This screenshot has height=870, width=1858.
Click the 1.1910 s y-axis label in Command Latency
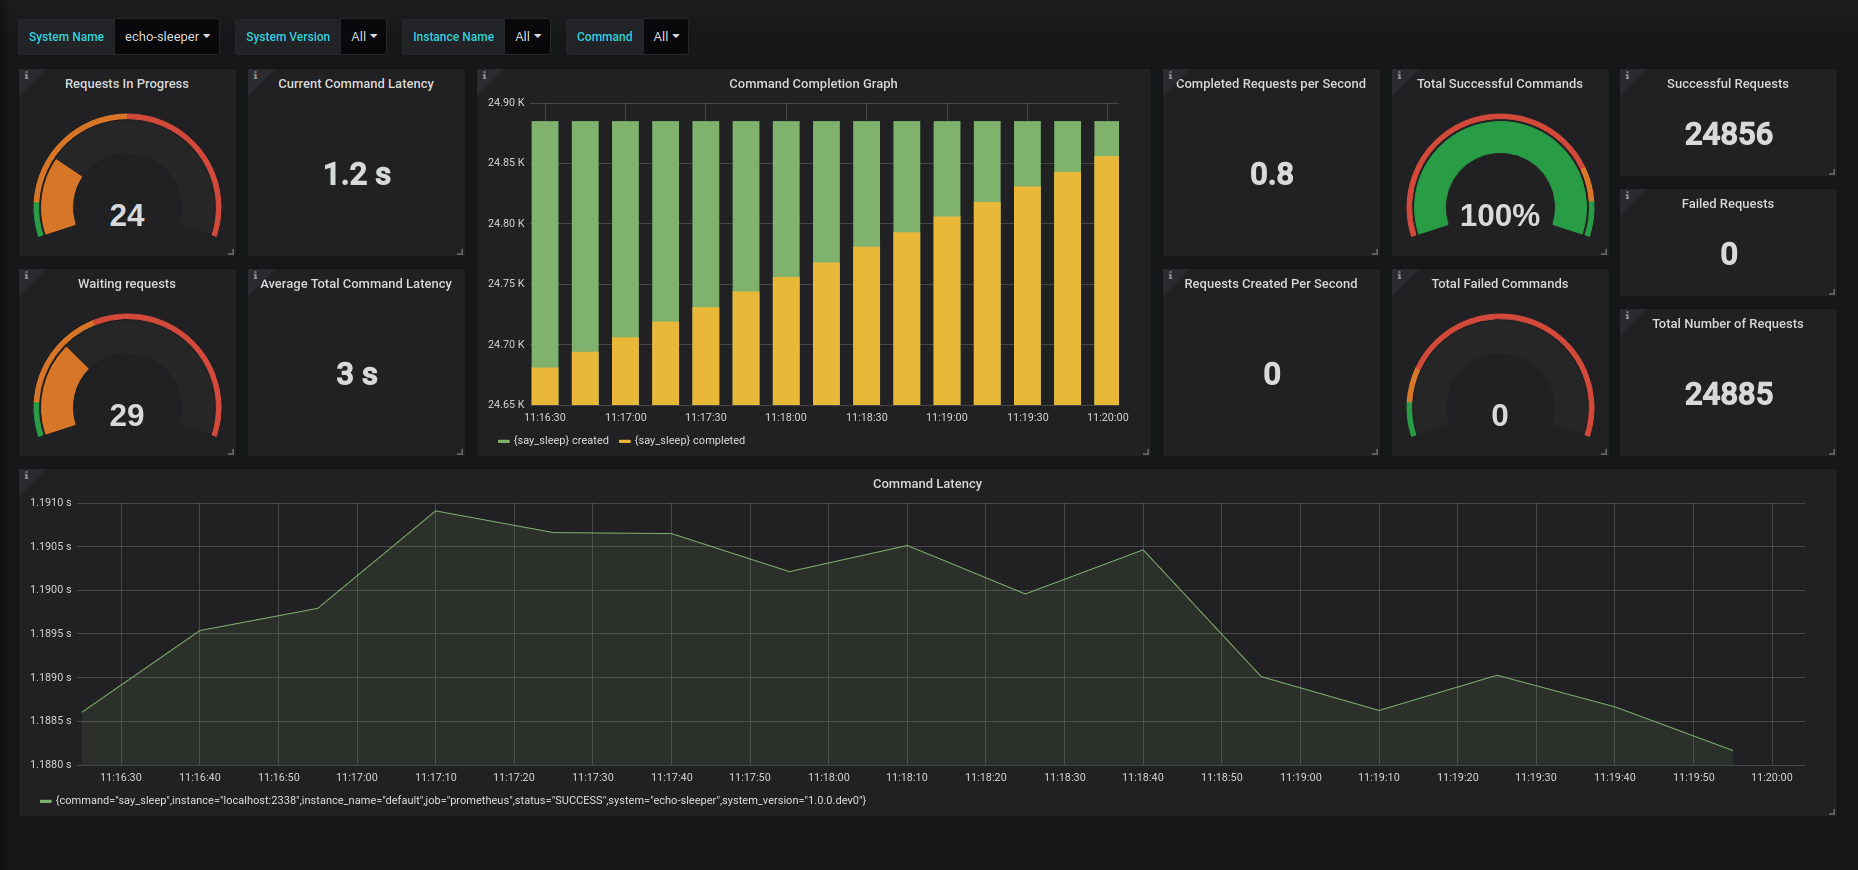(x=51, y=503)
